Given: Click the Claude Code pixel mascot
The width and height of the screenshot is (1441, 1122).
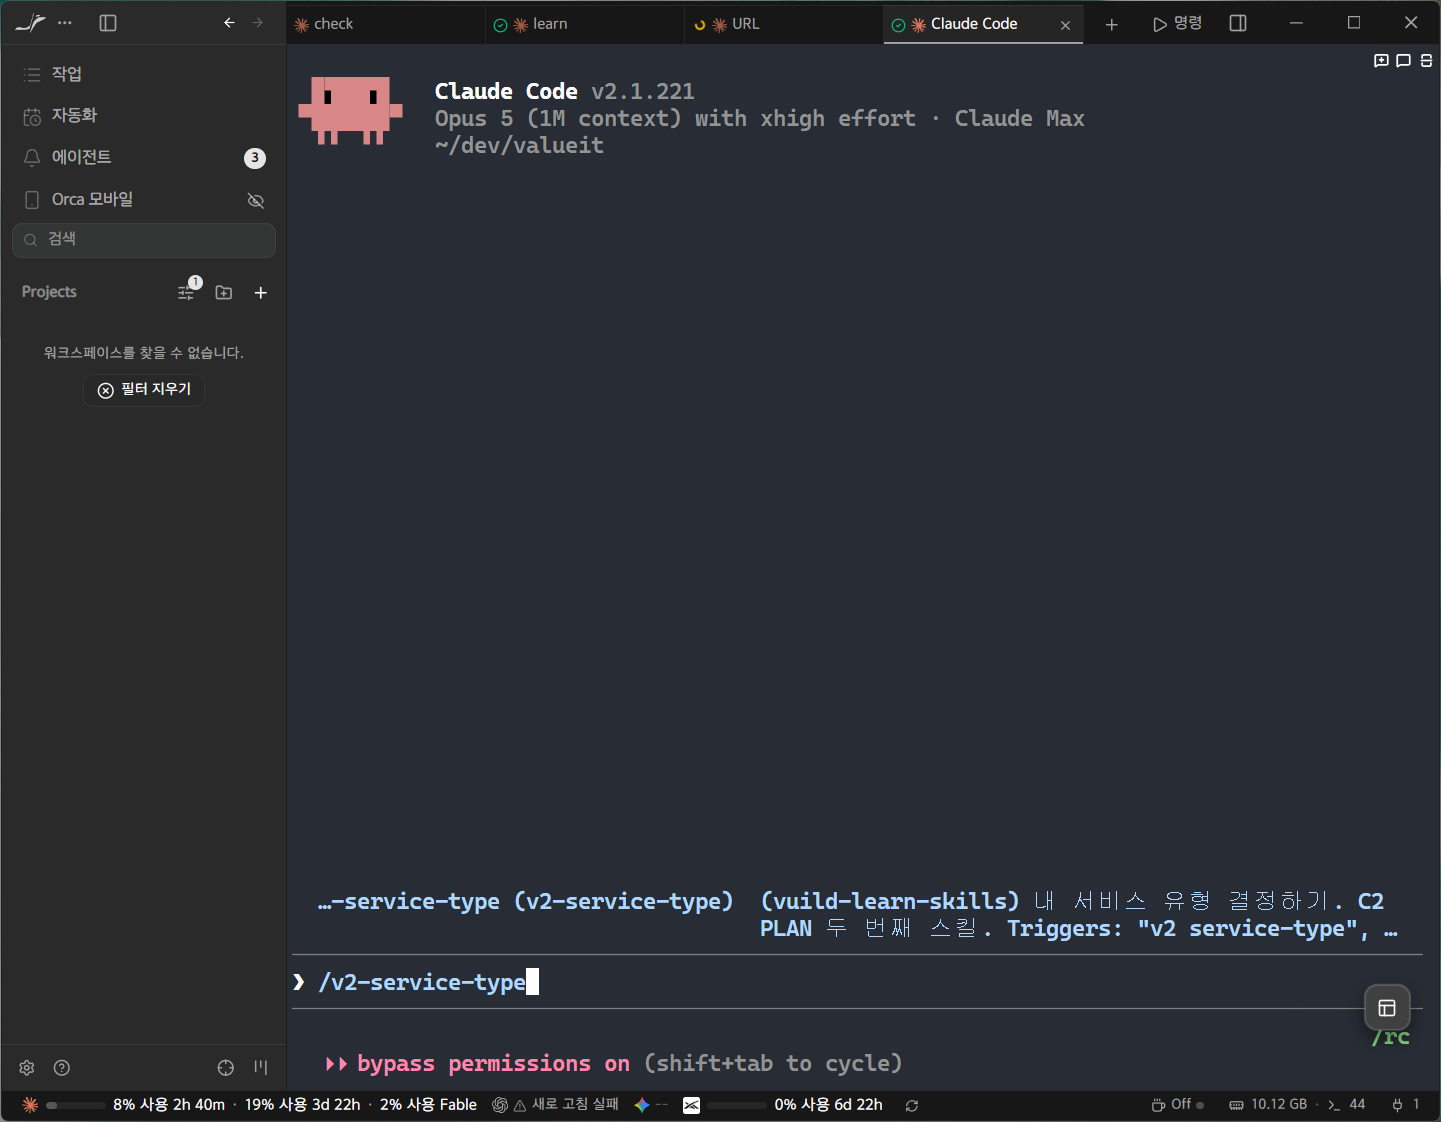Looking at the screenshot, I should (350, 110).
